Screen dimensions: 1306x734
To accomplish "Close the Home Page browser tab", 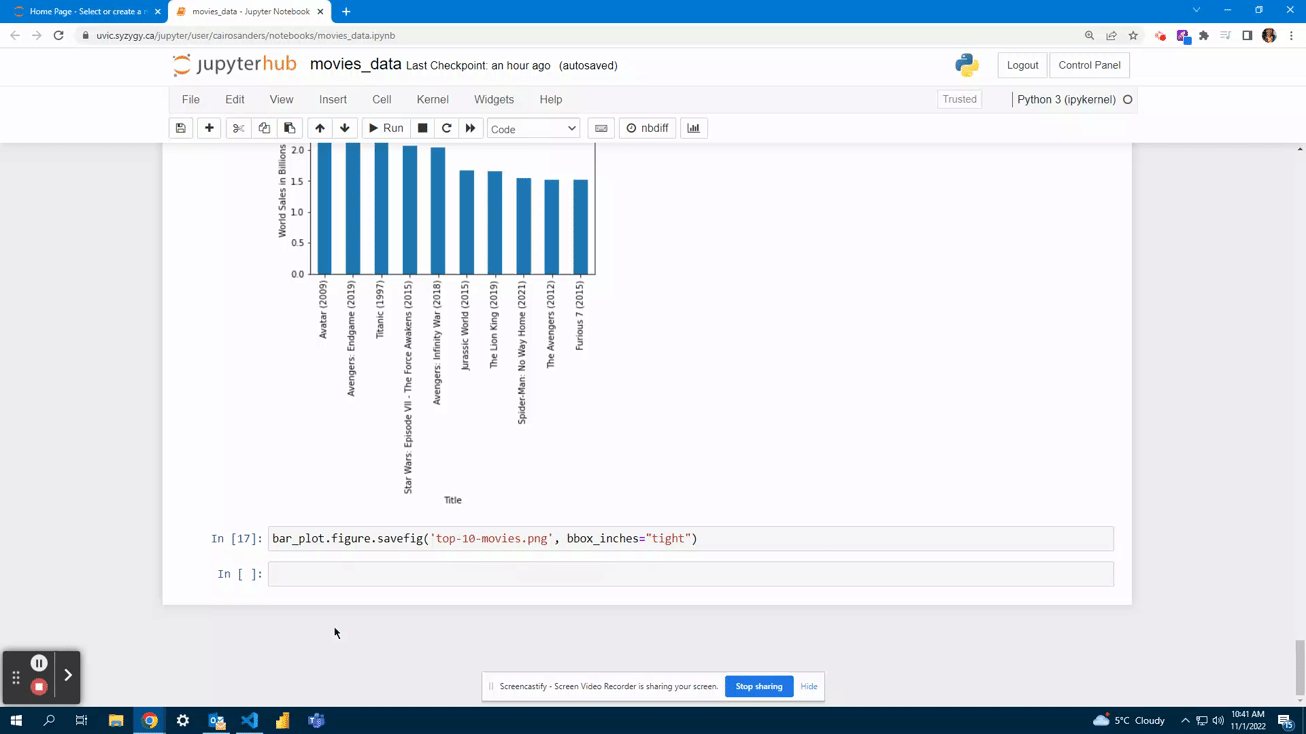I will click(x=157, y=12).
